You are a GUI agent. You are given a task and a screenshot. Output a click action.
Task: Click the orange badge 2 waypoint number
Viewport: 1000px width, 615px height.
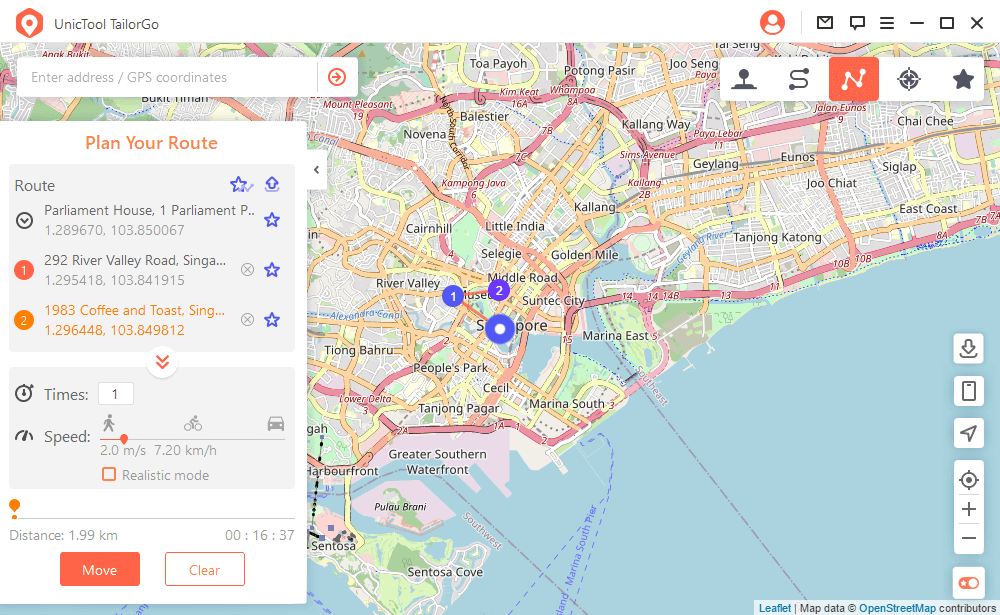tap(24, 320)
